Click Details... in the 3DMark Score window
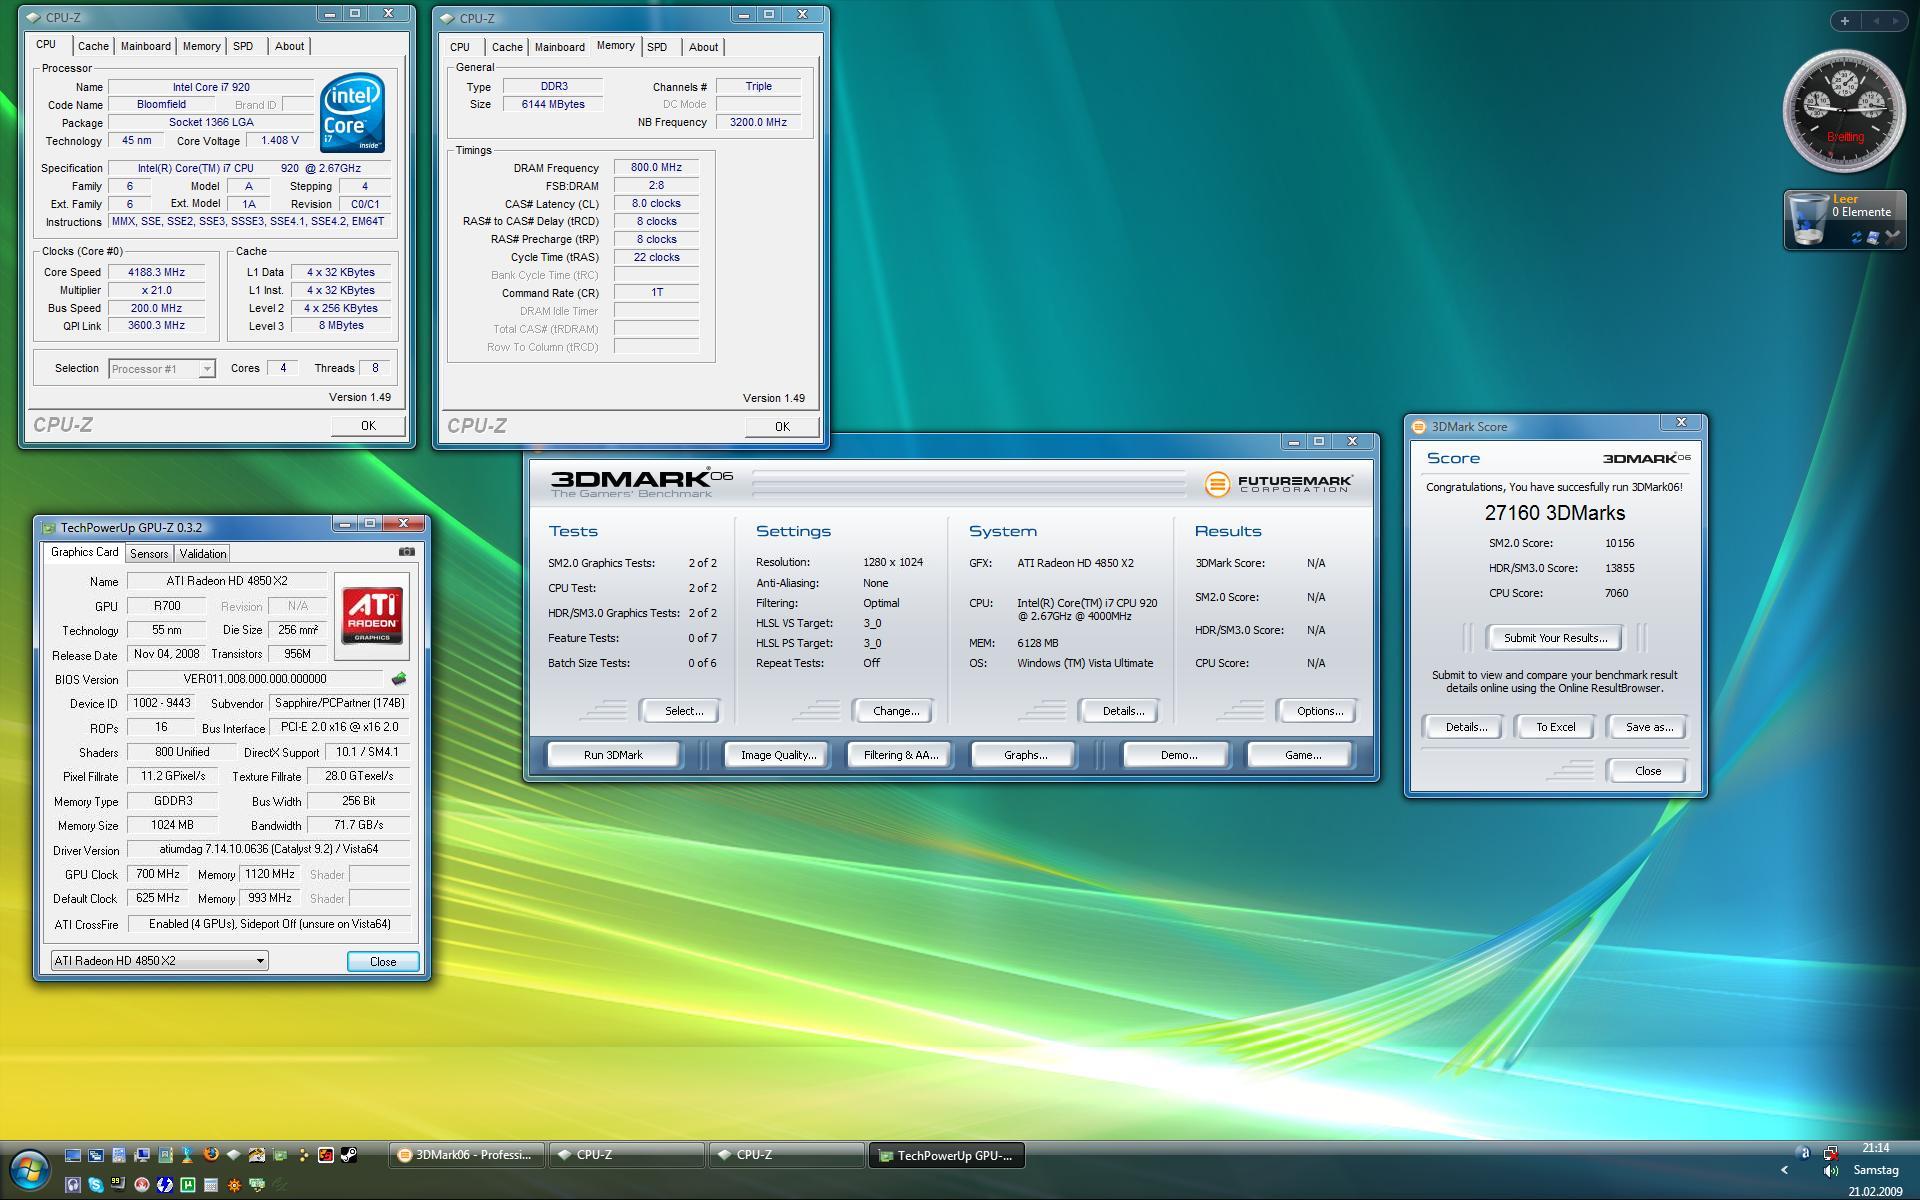Image resolution: width=1920 pixels, height=1200 pixels. 1465,727
